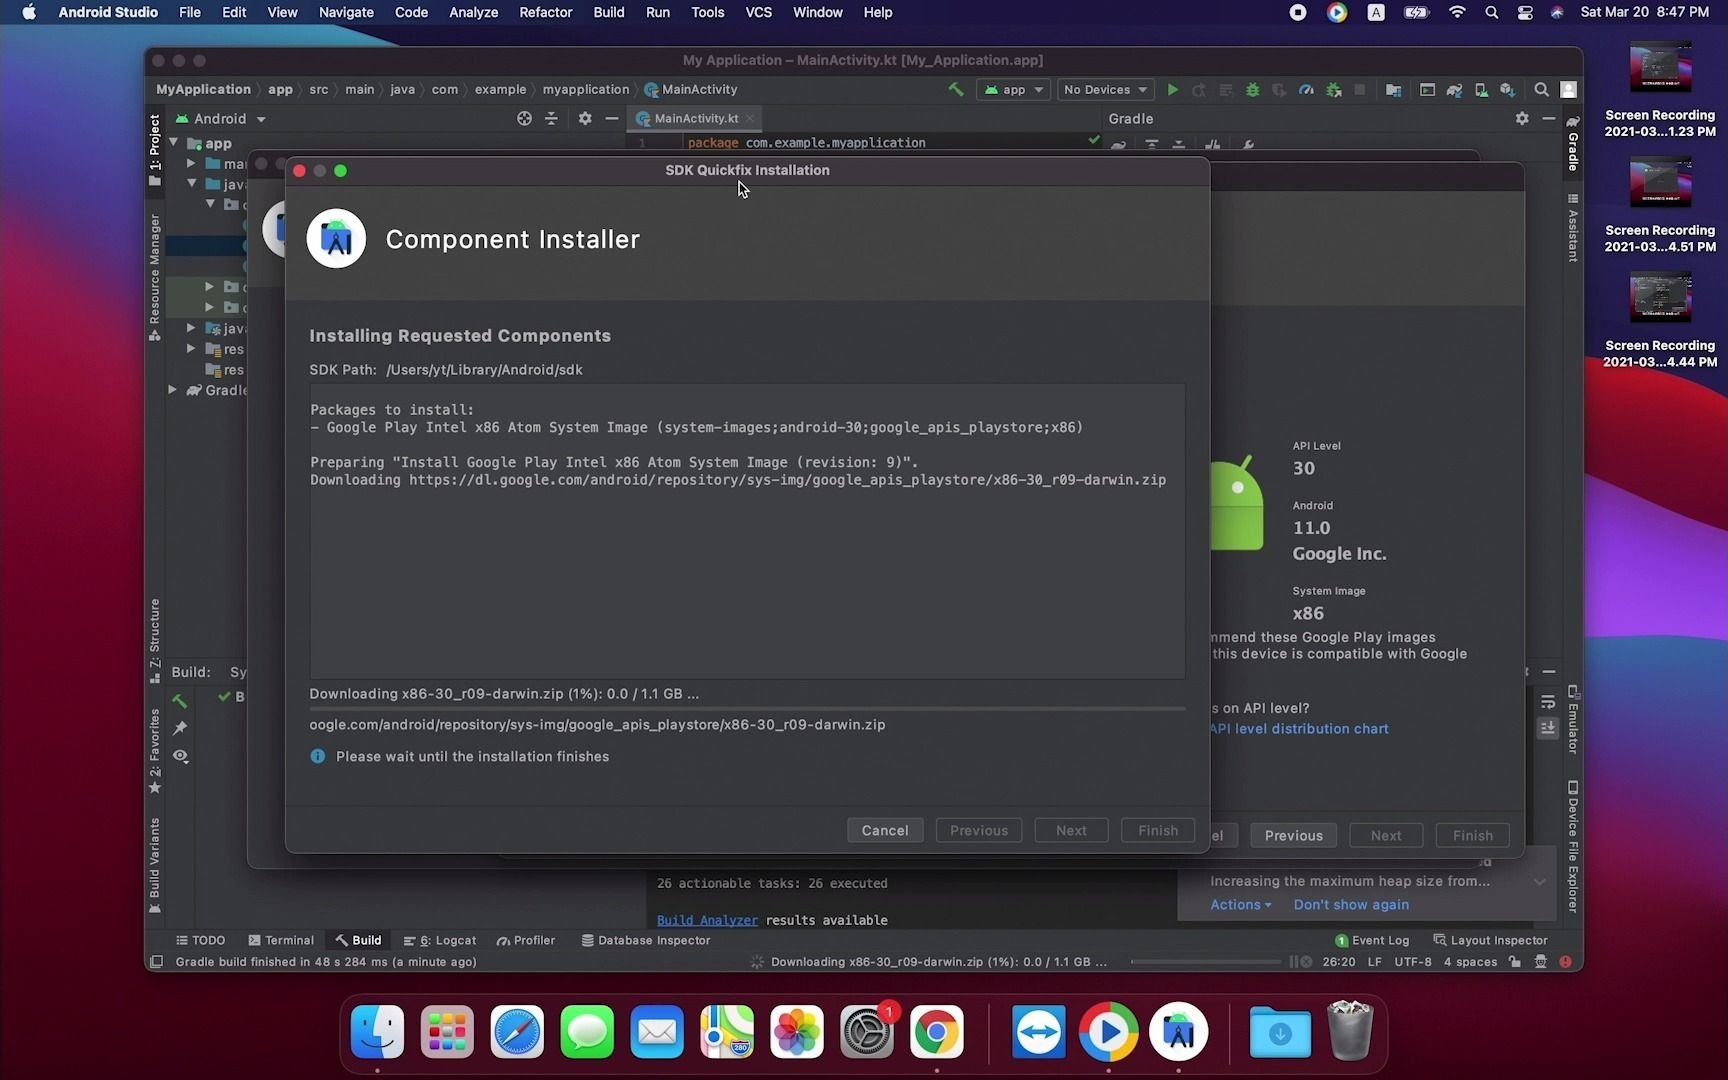Click Select Opened File target icon
Image resolution: width=1728 pixels, height=1080 pixels.
click(524, 118)
